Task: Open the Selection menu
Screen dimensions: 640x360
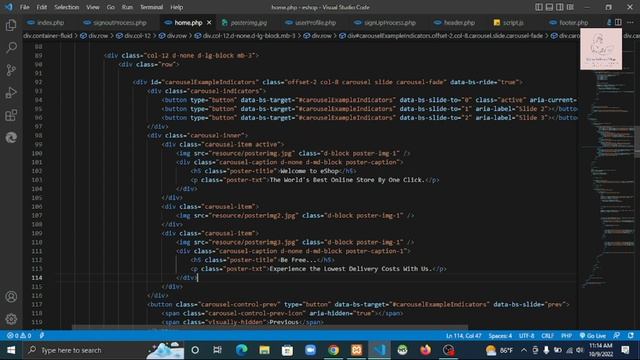Action: coord(66,7)
